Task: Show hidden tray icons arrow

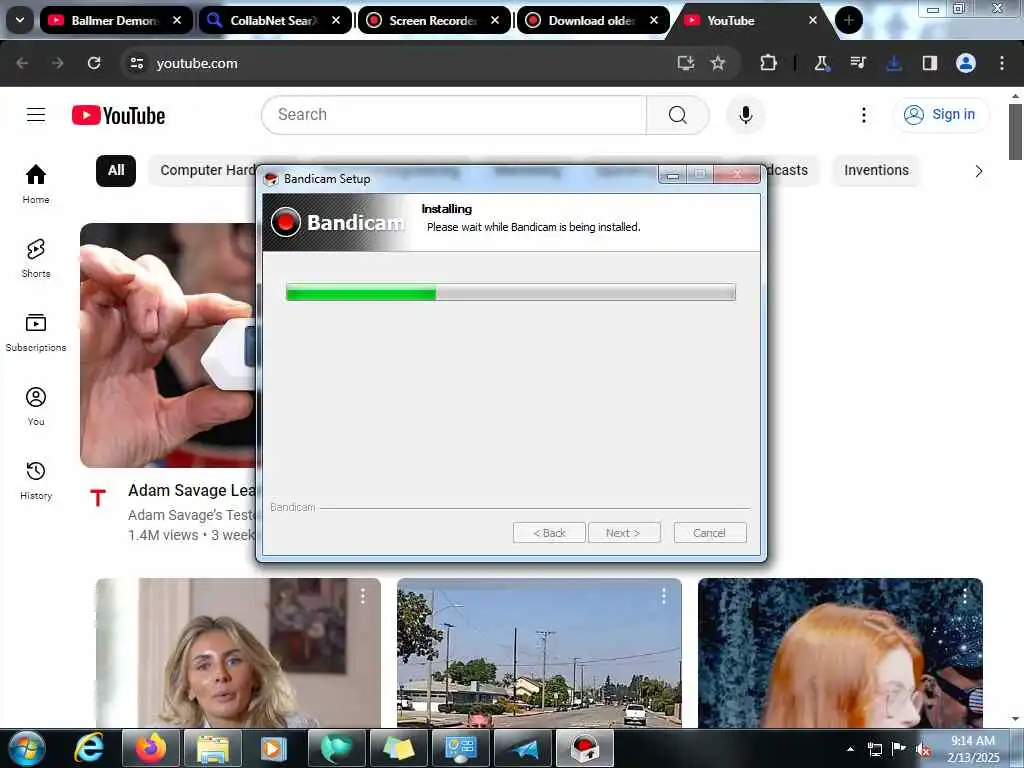Action: coord(850,749)
